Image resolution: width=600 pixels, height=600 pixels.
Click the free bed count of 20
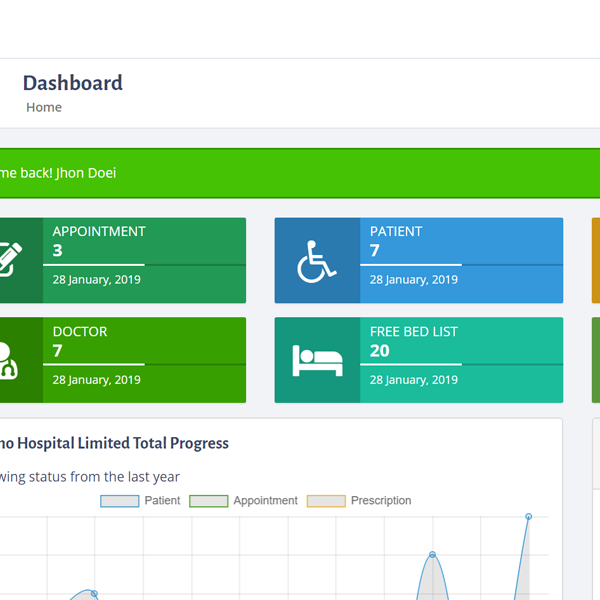(x=380, y=351)
